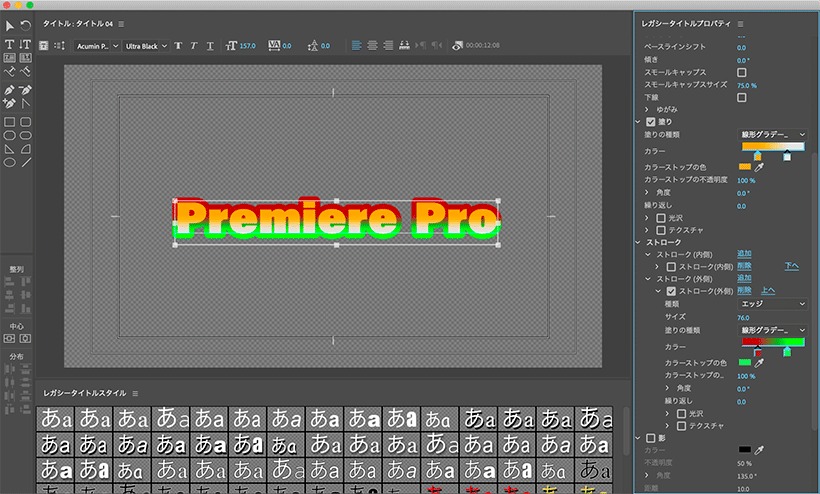Image resolution: width=820 pixels, height=494 pixels.
Task: Select the Rectangle tool
Action: click(x=9, y=122)
